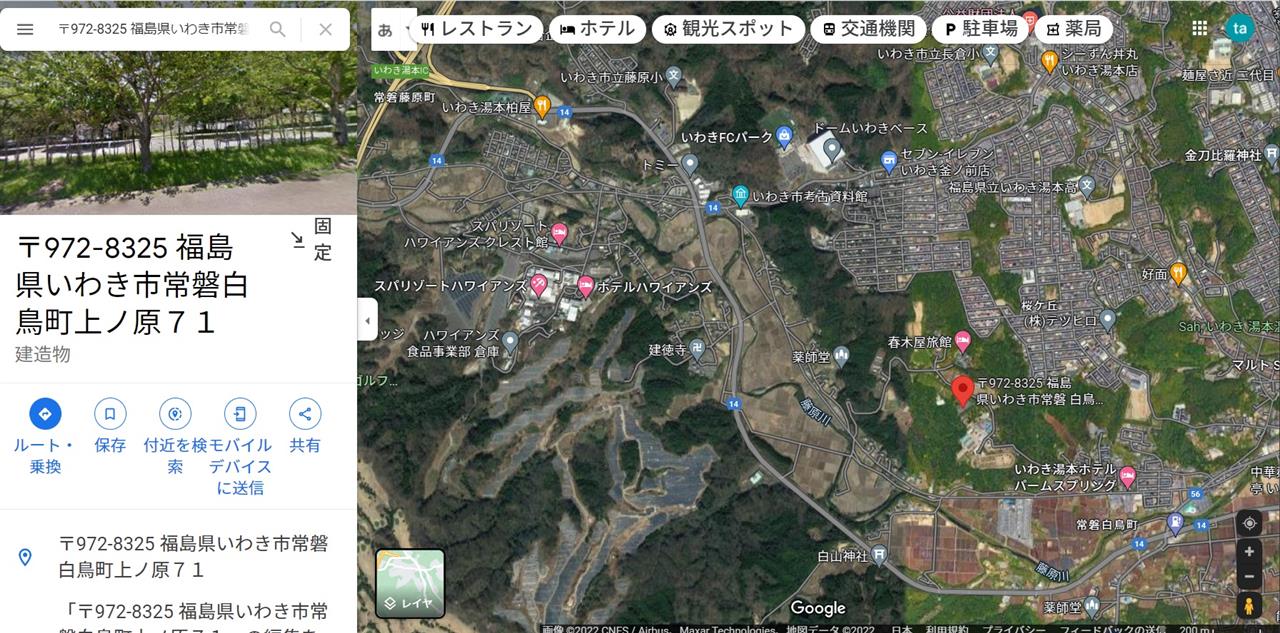Collapse the side panel arrow
The image size is (1280, 633).
pyautogui.click(x=367, y=321)
